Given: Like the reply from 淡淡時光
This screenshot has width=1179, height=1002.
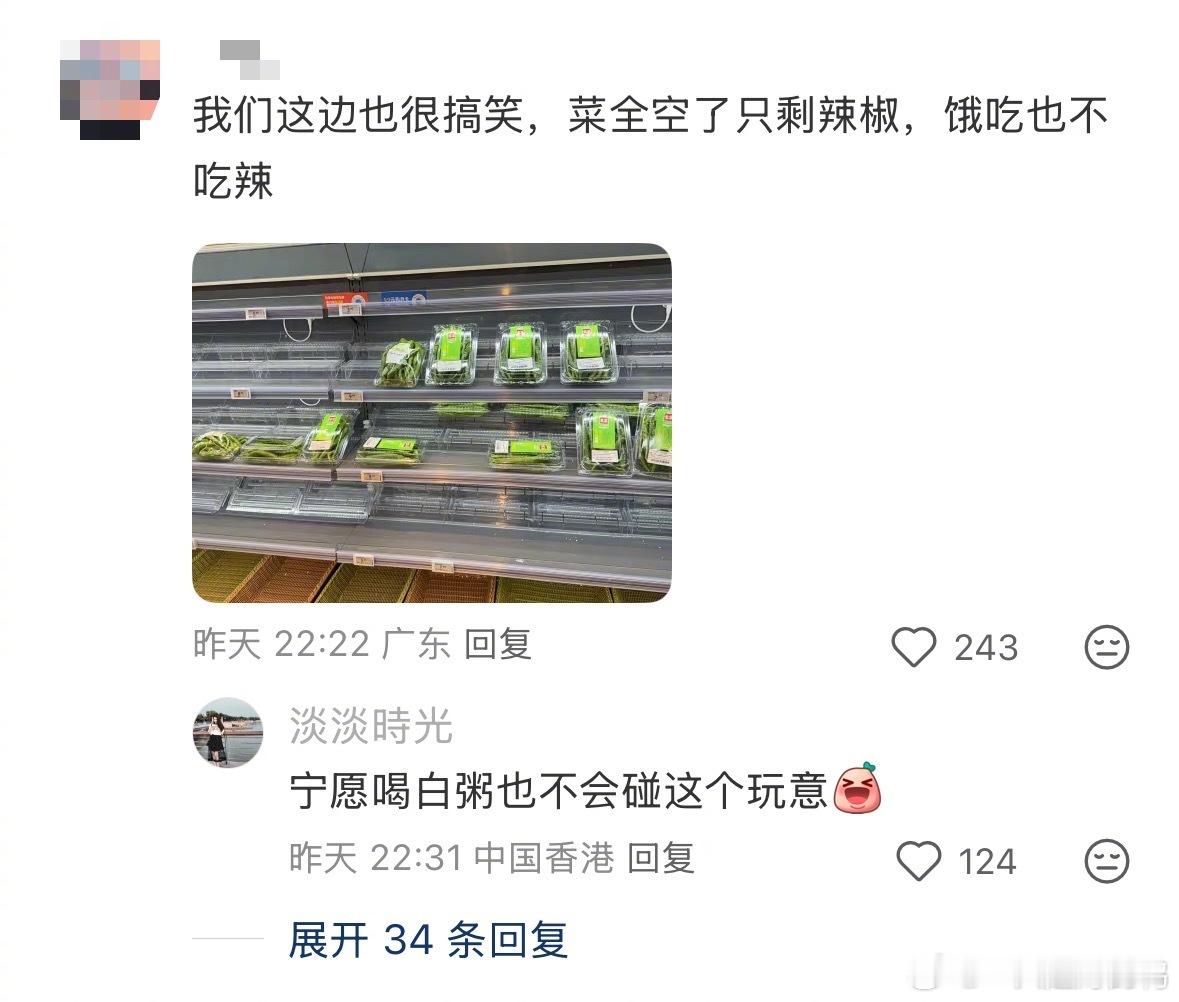Looking at the screenshot, I should 919,861.
